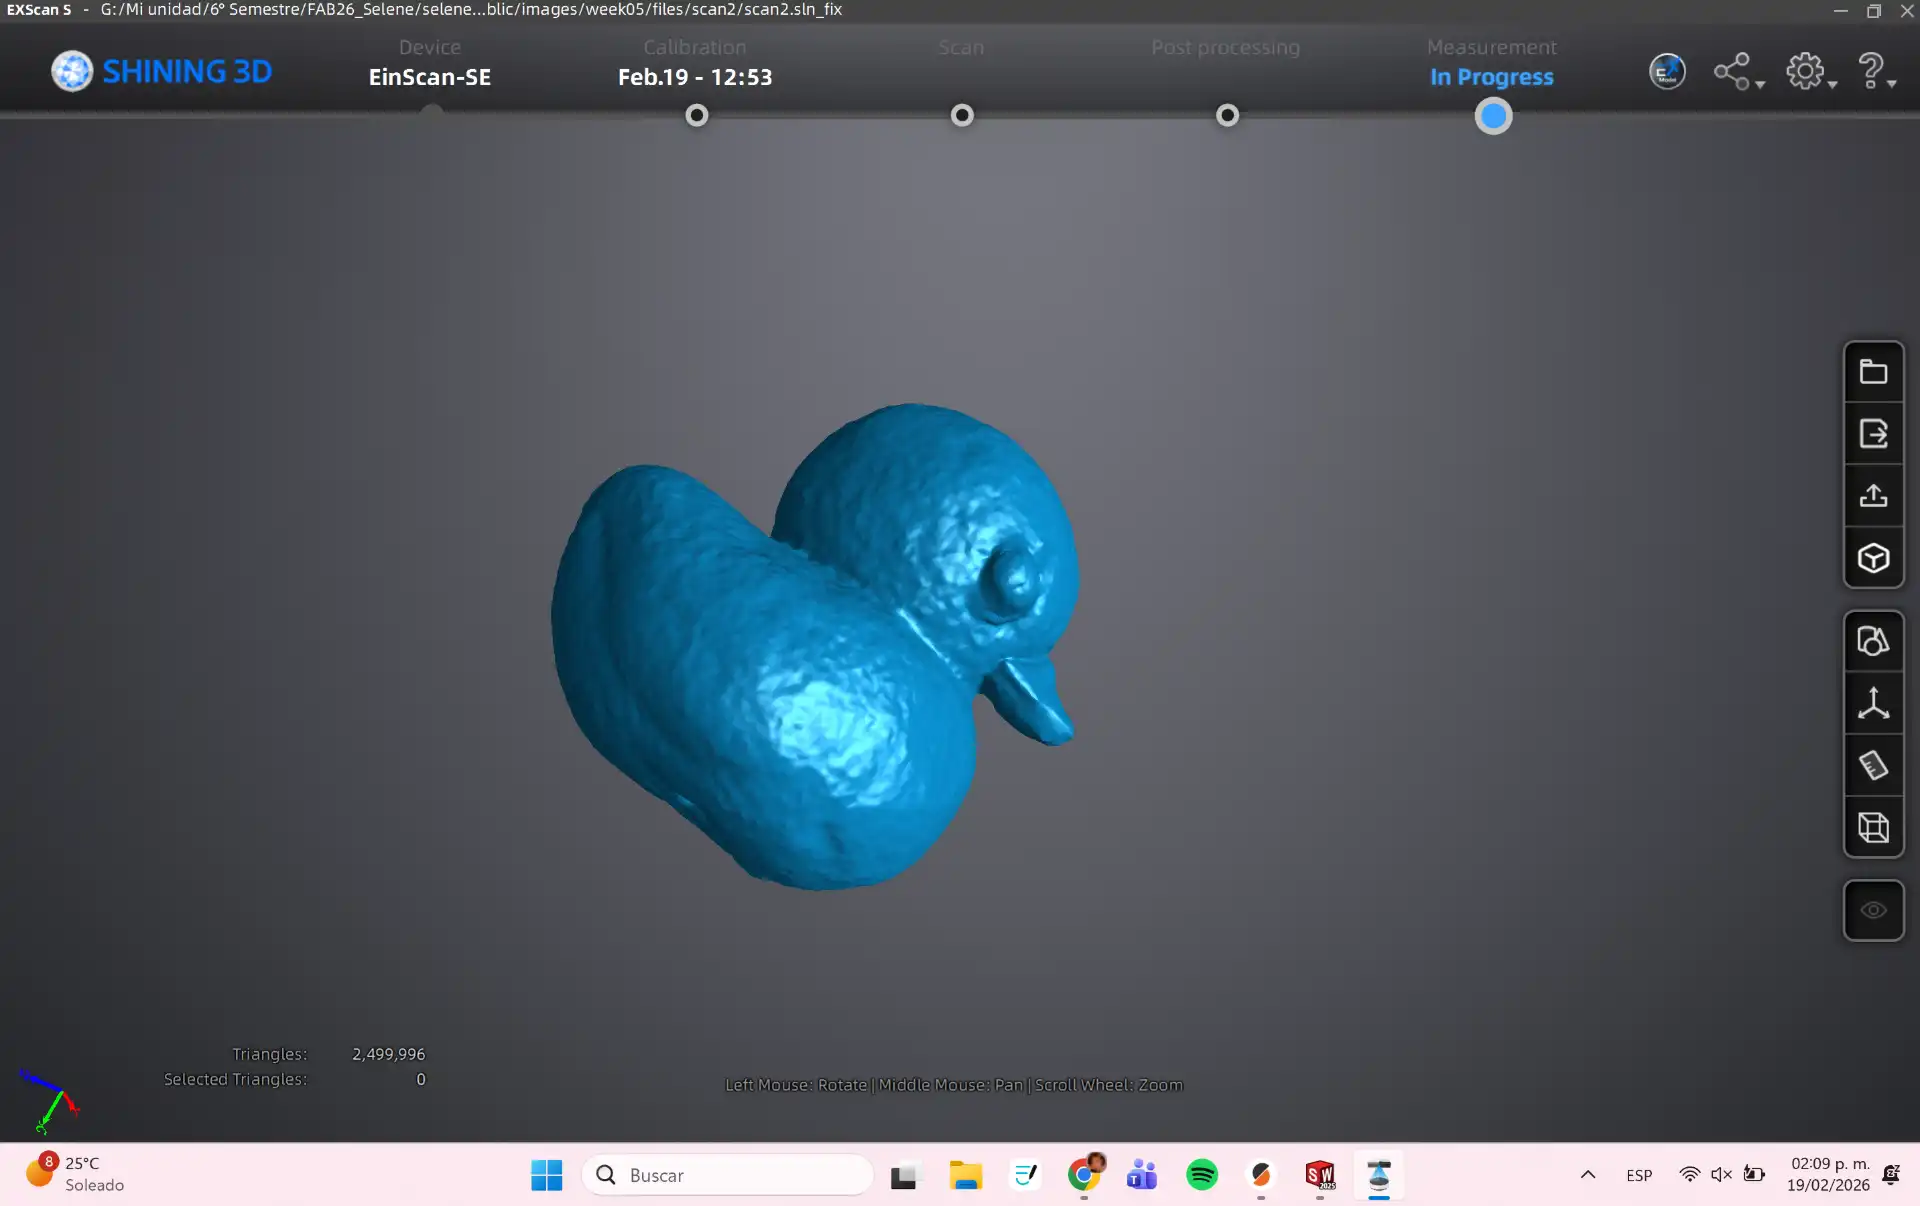Click the EinScan-SE device label
Screen dimensions: 1920x1206
coord(430,77)
